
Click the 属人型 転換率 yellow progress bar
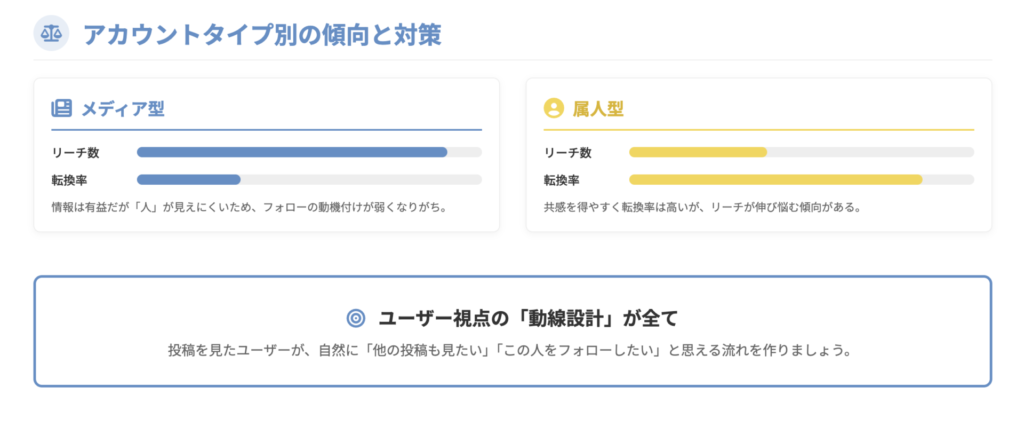coord(775,180)
